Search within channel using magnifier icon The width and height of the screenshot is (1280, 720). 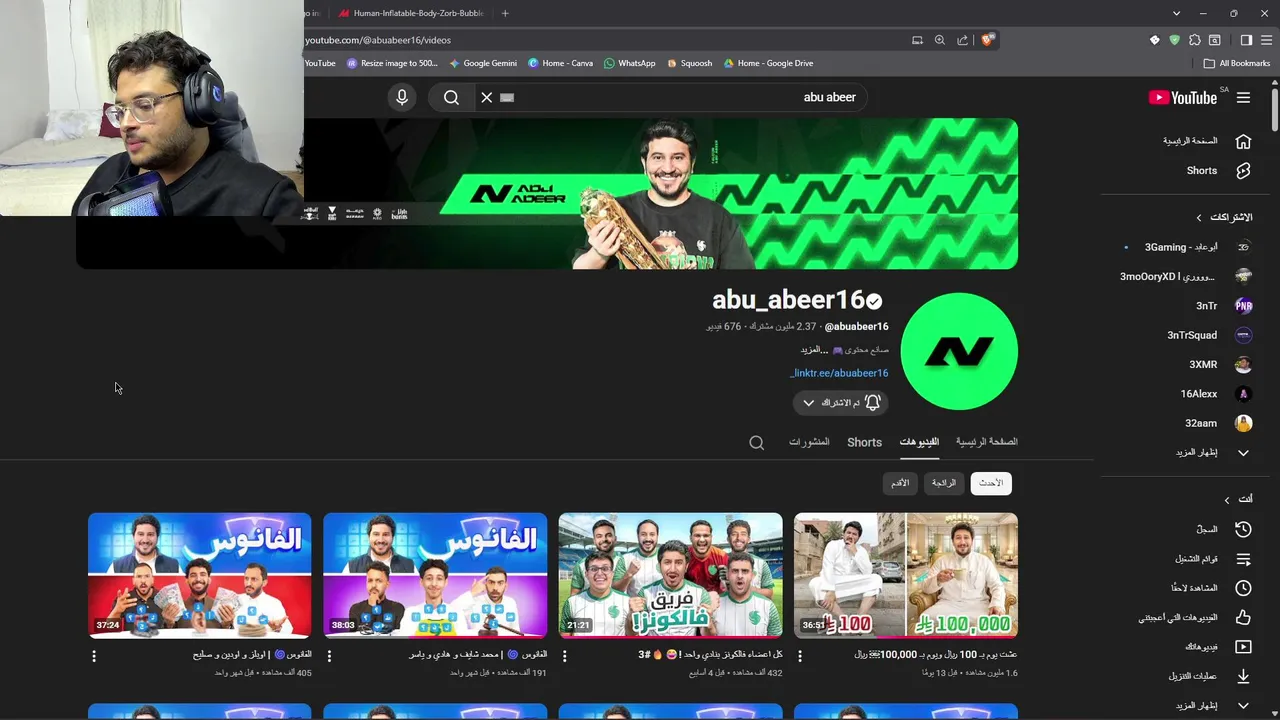pos(757,442)
